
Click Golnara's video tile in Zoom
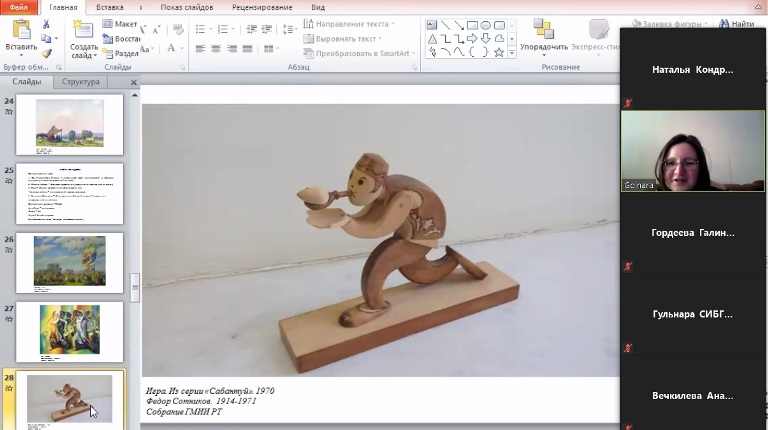tap(693, 151)
